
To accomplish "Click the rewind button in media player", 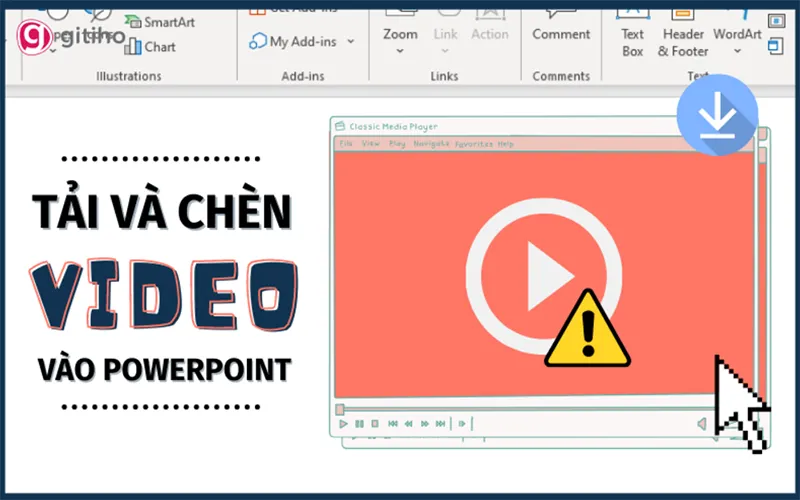I will point(409,424).
